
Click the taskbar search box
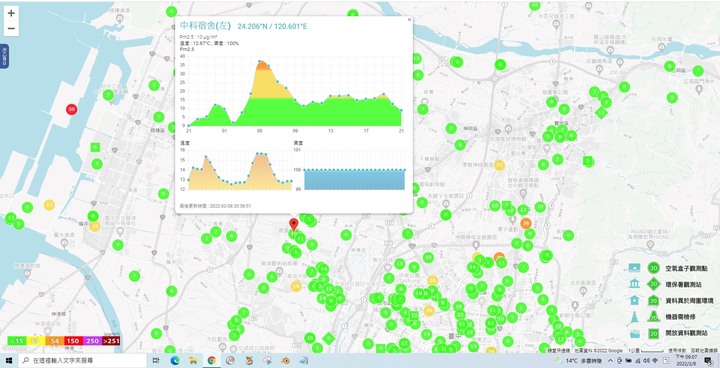pyautogui.click(x=82, y=361)
